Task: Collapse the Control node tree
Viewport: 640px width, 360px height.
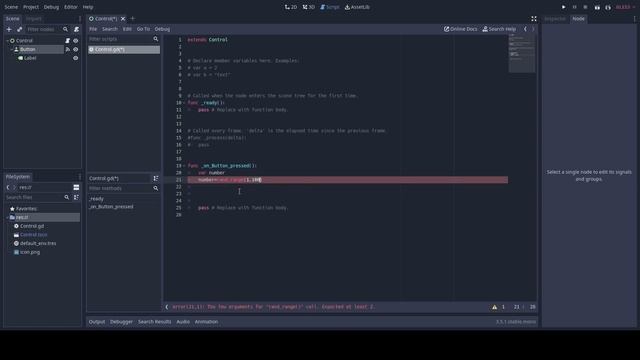Action: pyautogui.click(x=7, y=41)
